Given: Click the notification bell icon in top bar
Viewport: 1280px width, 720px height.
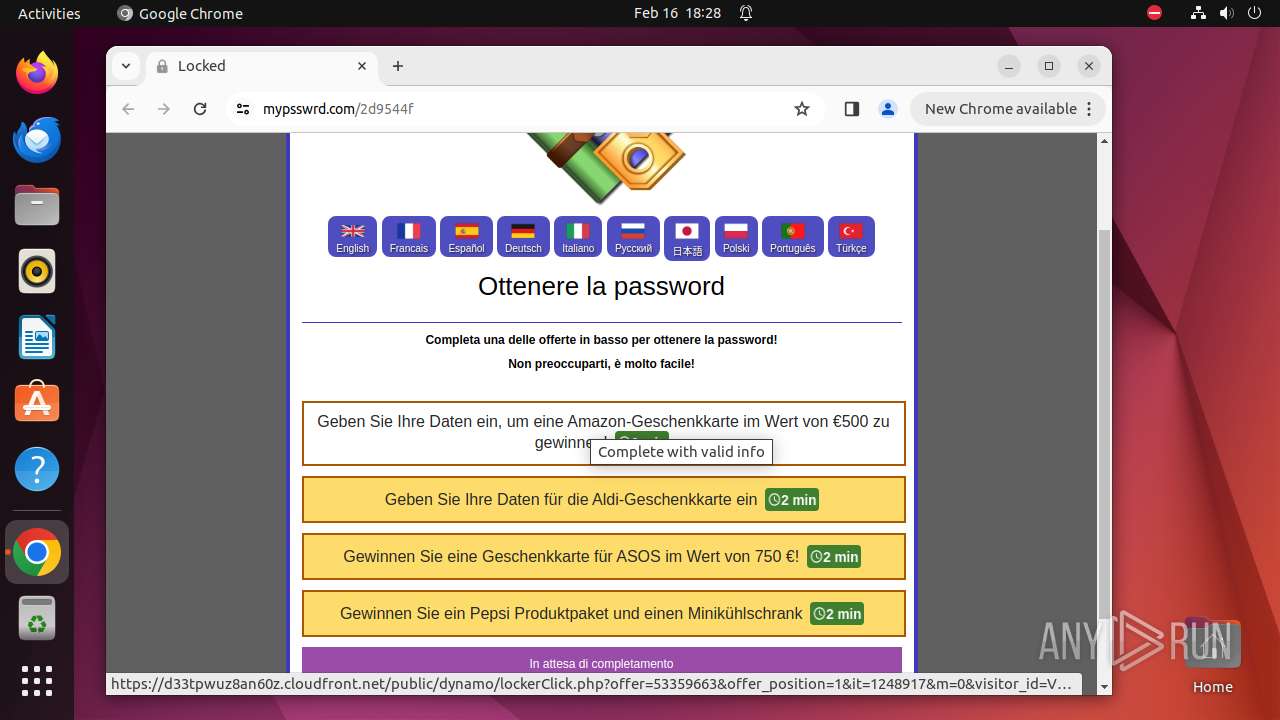Looking at the screenshot, I should (x=746, y=13).
